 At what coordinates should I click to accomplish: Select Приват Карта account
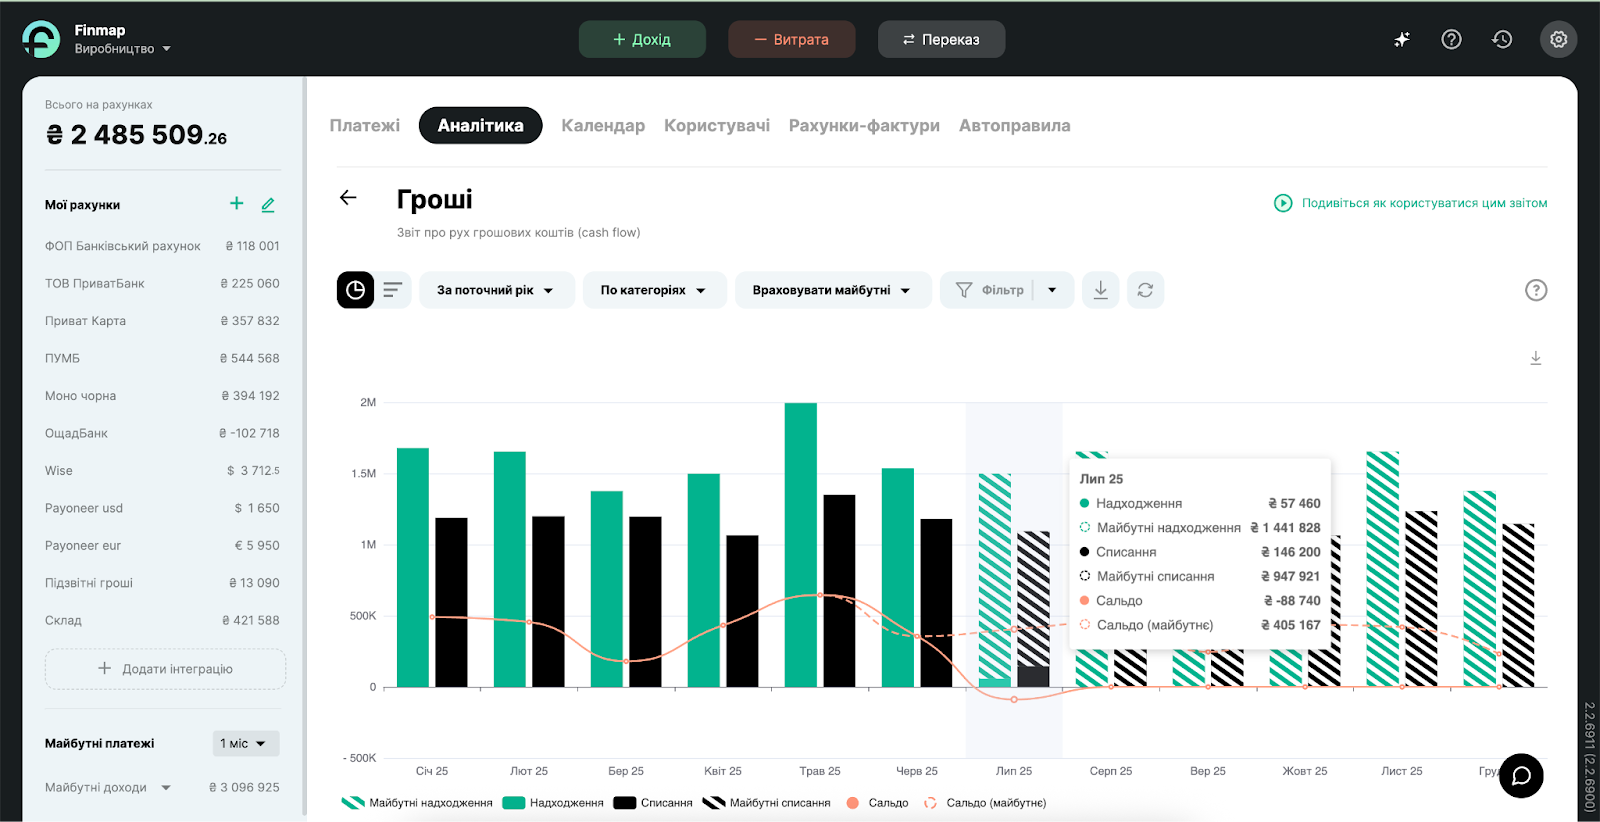[x=162, y=321]
